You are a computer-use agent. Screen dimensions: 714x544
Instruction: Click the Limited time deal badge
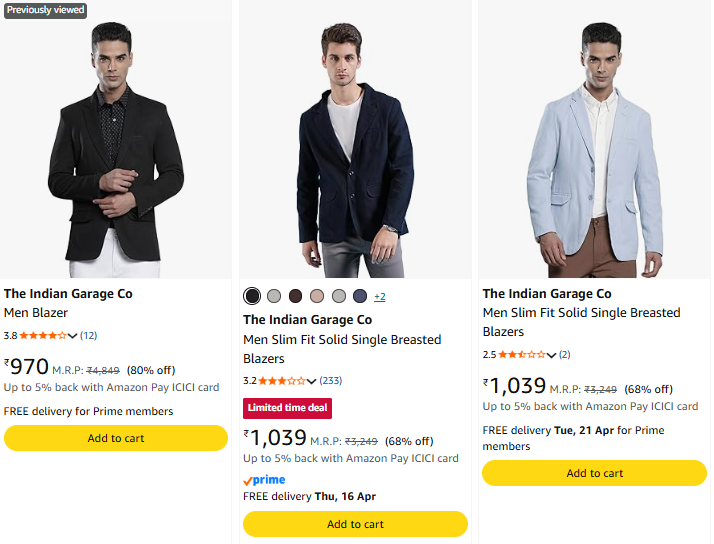tap(287, 408)
